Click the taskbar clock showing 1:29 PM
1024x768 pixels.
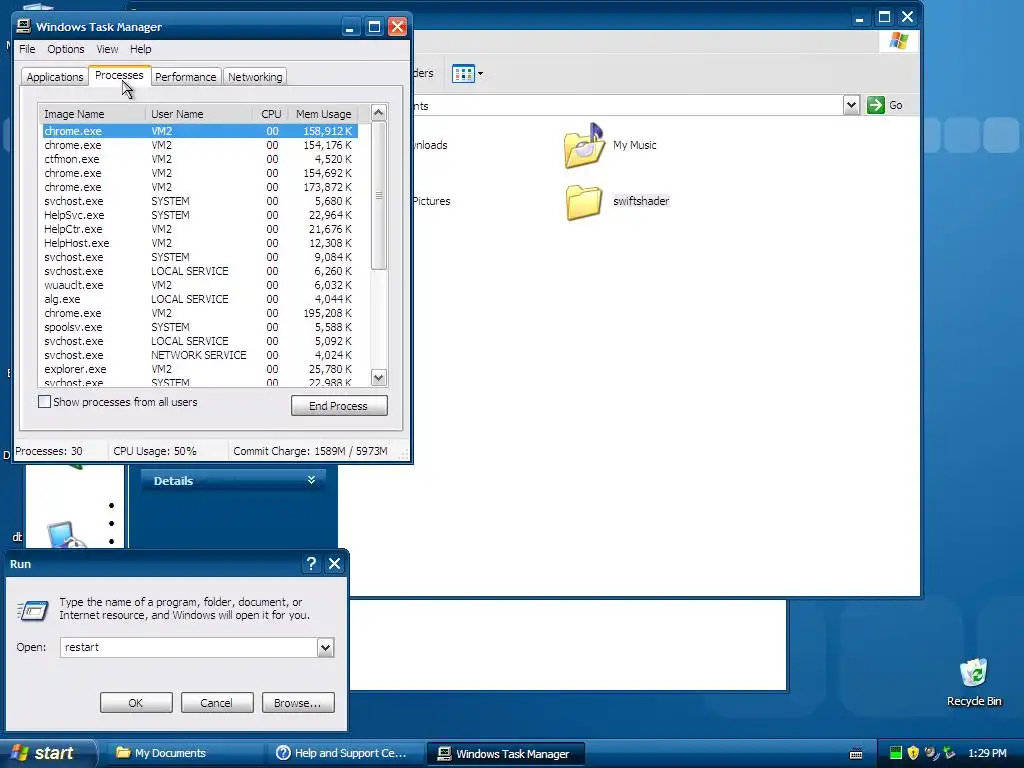pyautogui.click(x=987, y=753)
